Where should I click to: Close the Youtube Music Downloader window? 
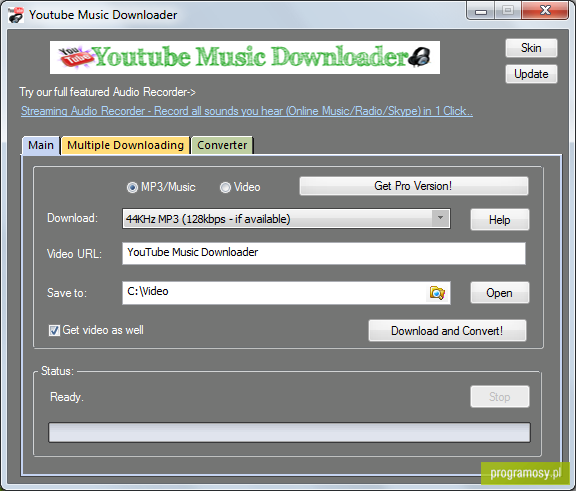[x=545, y=10]
